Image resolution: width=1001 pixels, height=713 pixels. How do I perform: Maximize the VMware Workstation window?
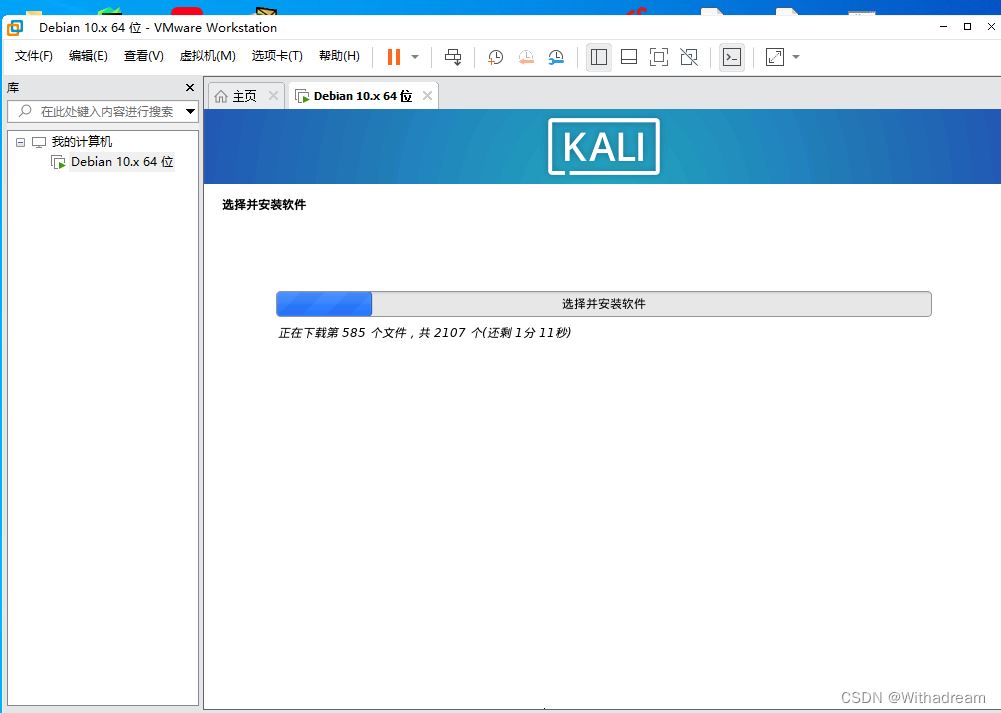(967, 27)
